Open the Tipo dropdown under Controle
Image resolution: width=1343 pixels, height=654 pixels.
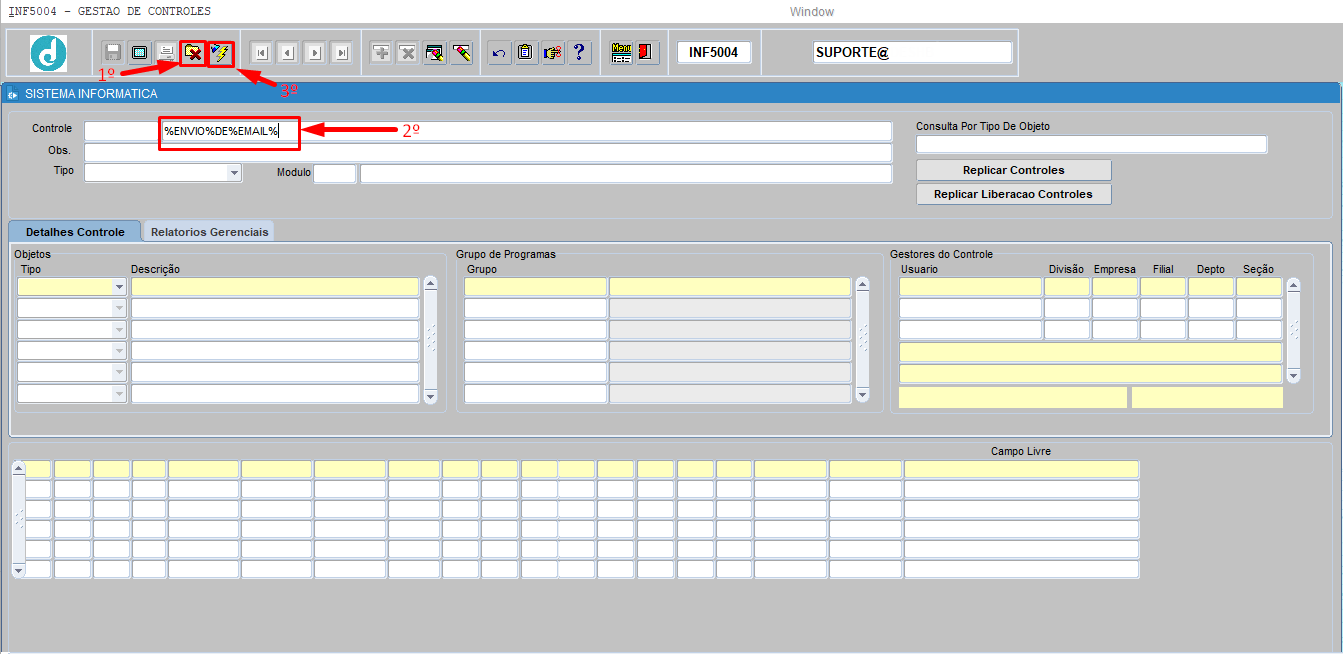pos(234,173)
